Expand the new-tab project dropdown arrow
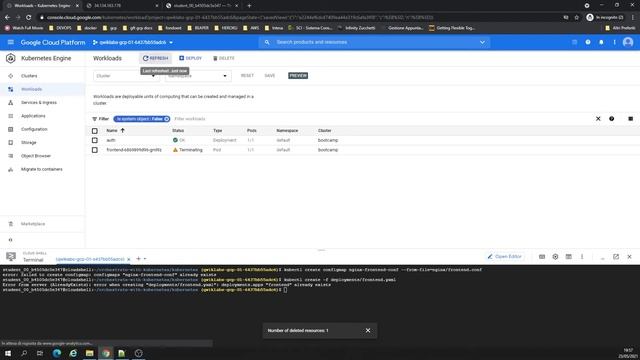The width and height of the screenshot is (640, 360). pyautogui.click(x=145, y=259)
